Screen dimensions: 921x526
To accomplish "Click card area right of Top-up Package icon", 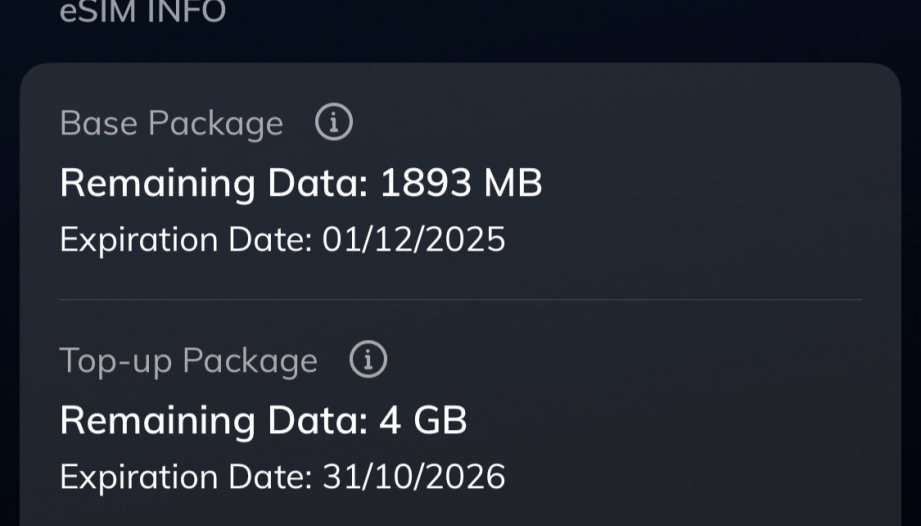I will (620, 360).
